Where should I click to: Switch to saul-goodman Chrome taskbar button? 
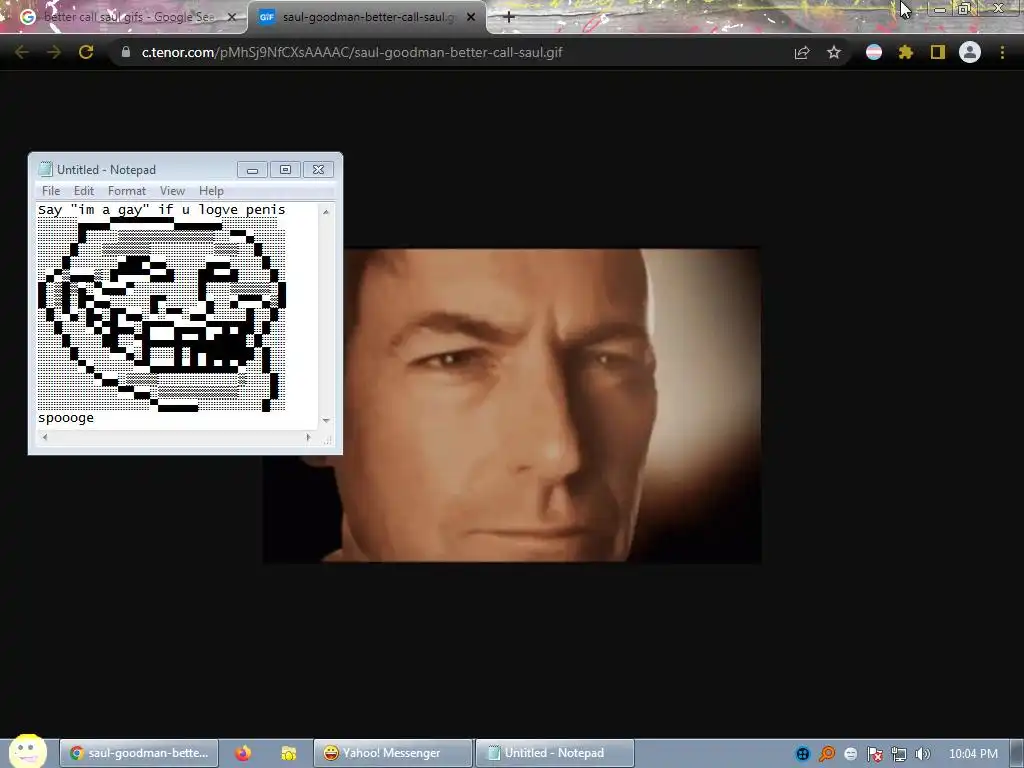138,753
